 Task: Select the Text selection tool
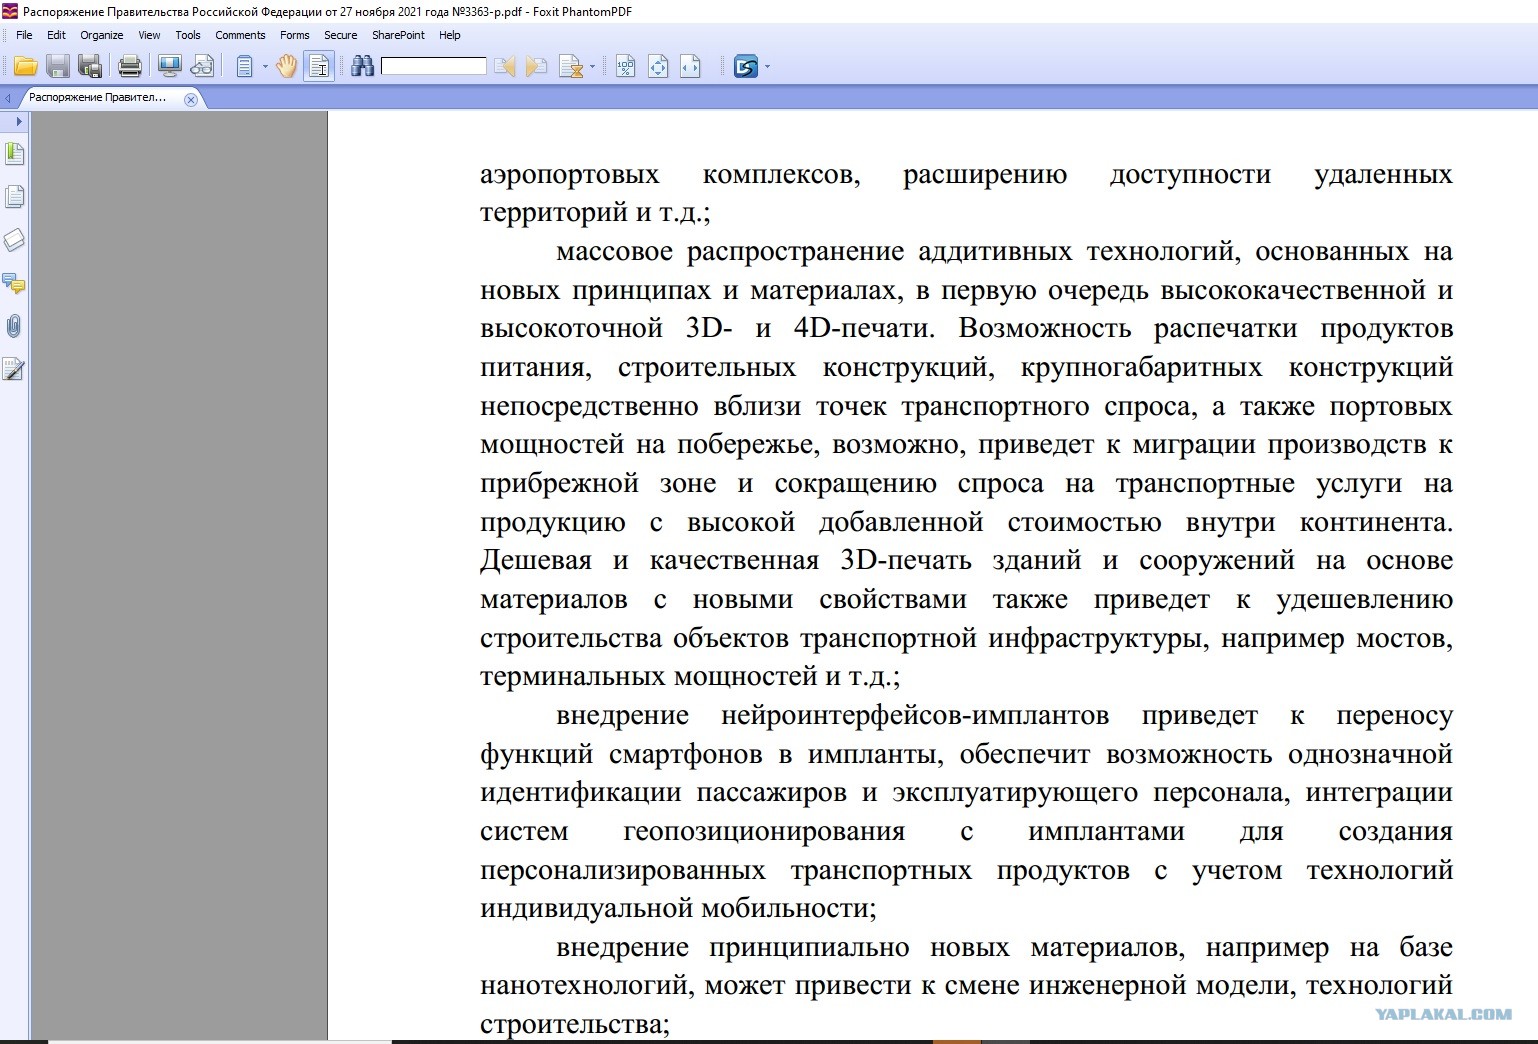pos(319,67)
